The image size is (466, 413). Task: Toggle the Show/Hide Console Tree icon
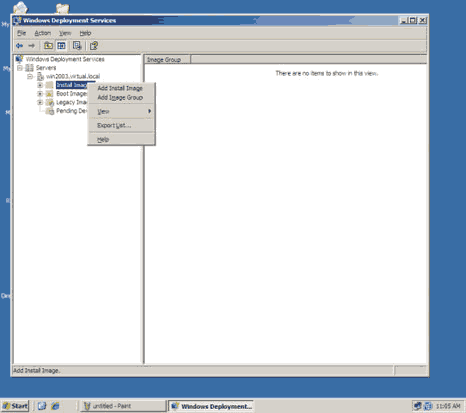tap(61, 46)
